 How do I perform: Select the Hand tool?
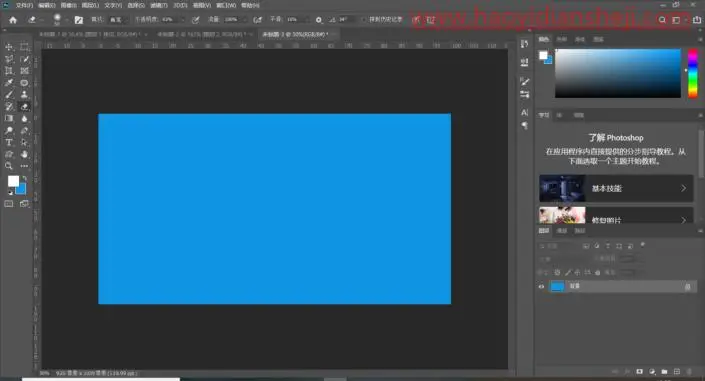[24, 154]
